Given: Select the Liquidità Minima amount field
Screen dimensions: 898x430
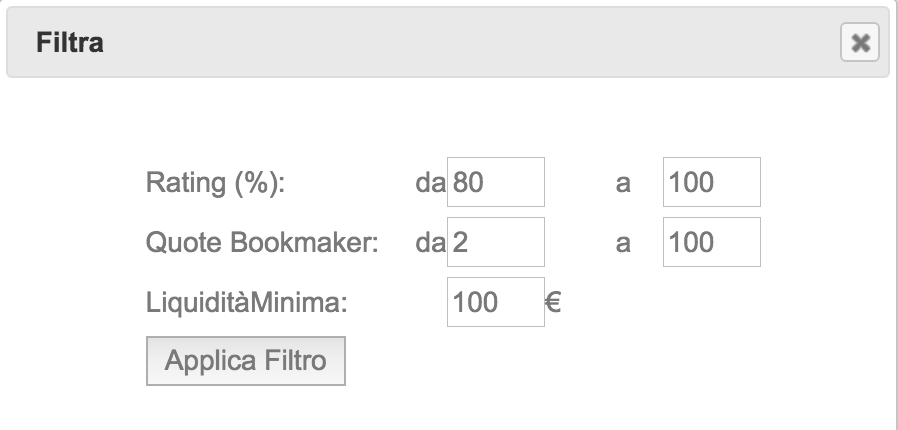Looking at the screenshot, I should click(x=496, y=303).
